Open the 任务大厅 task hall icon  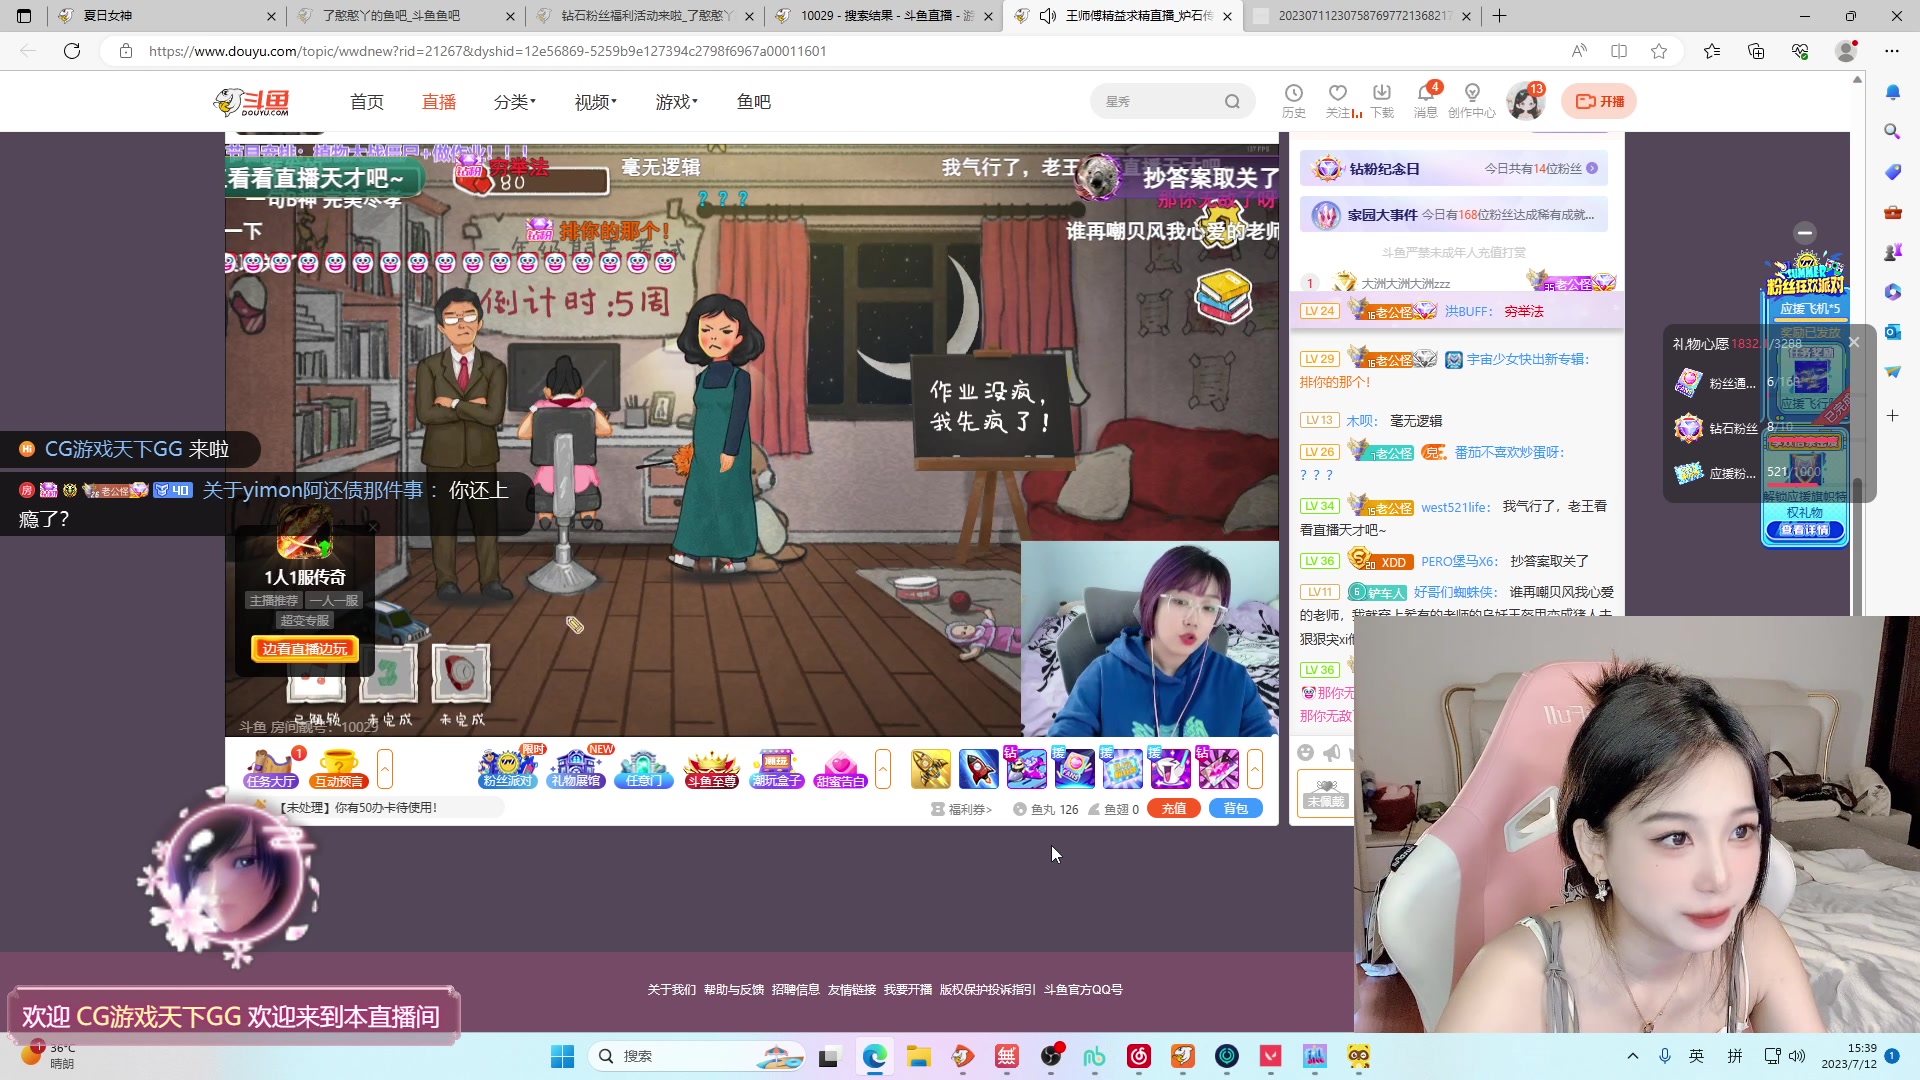(x=271, y=769)
